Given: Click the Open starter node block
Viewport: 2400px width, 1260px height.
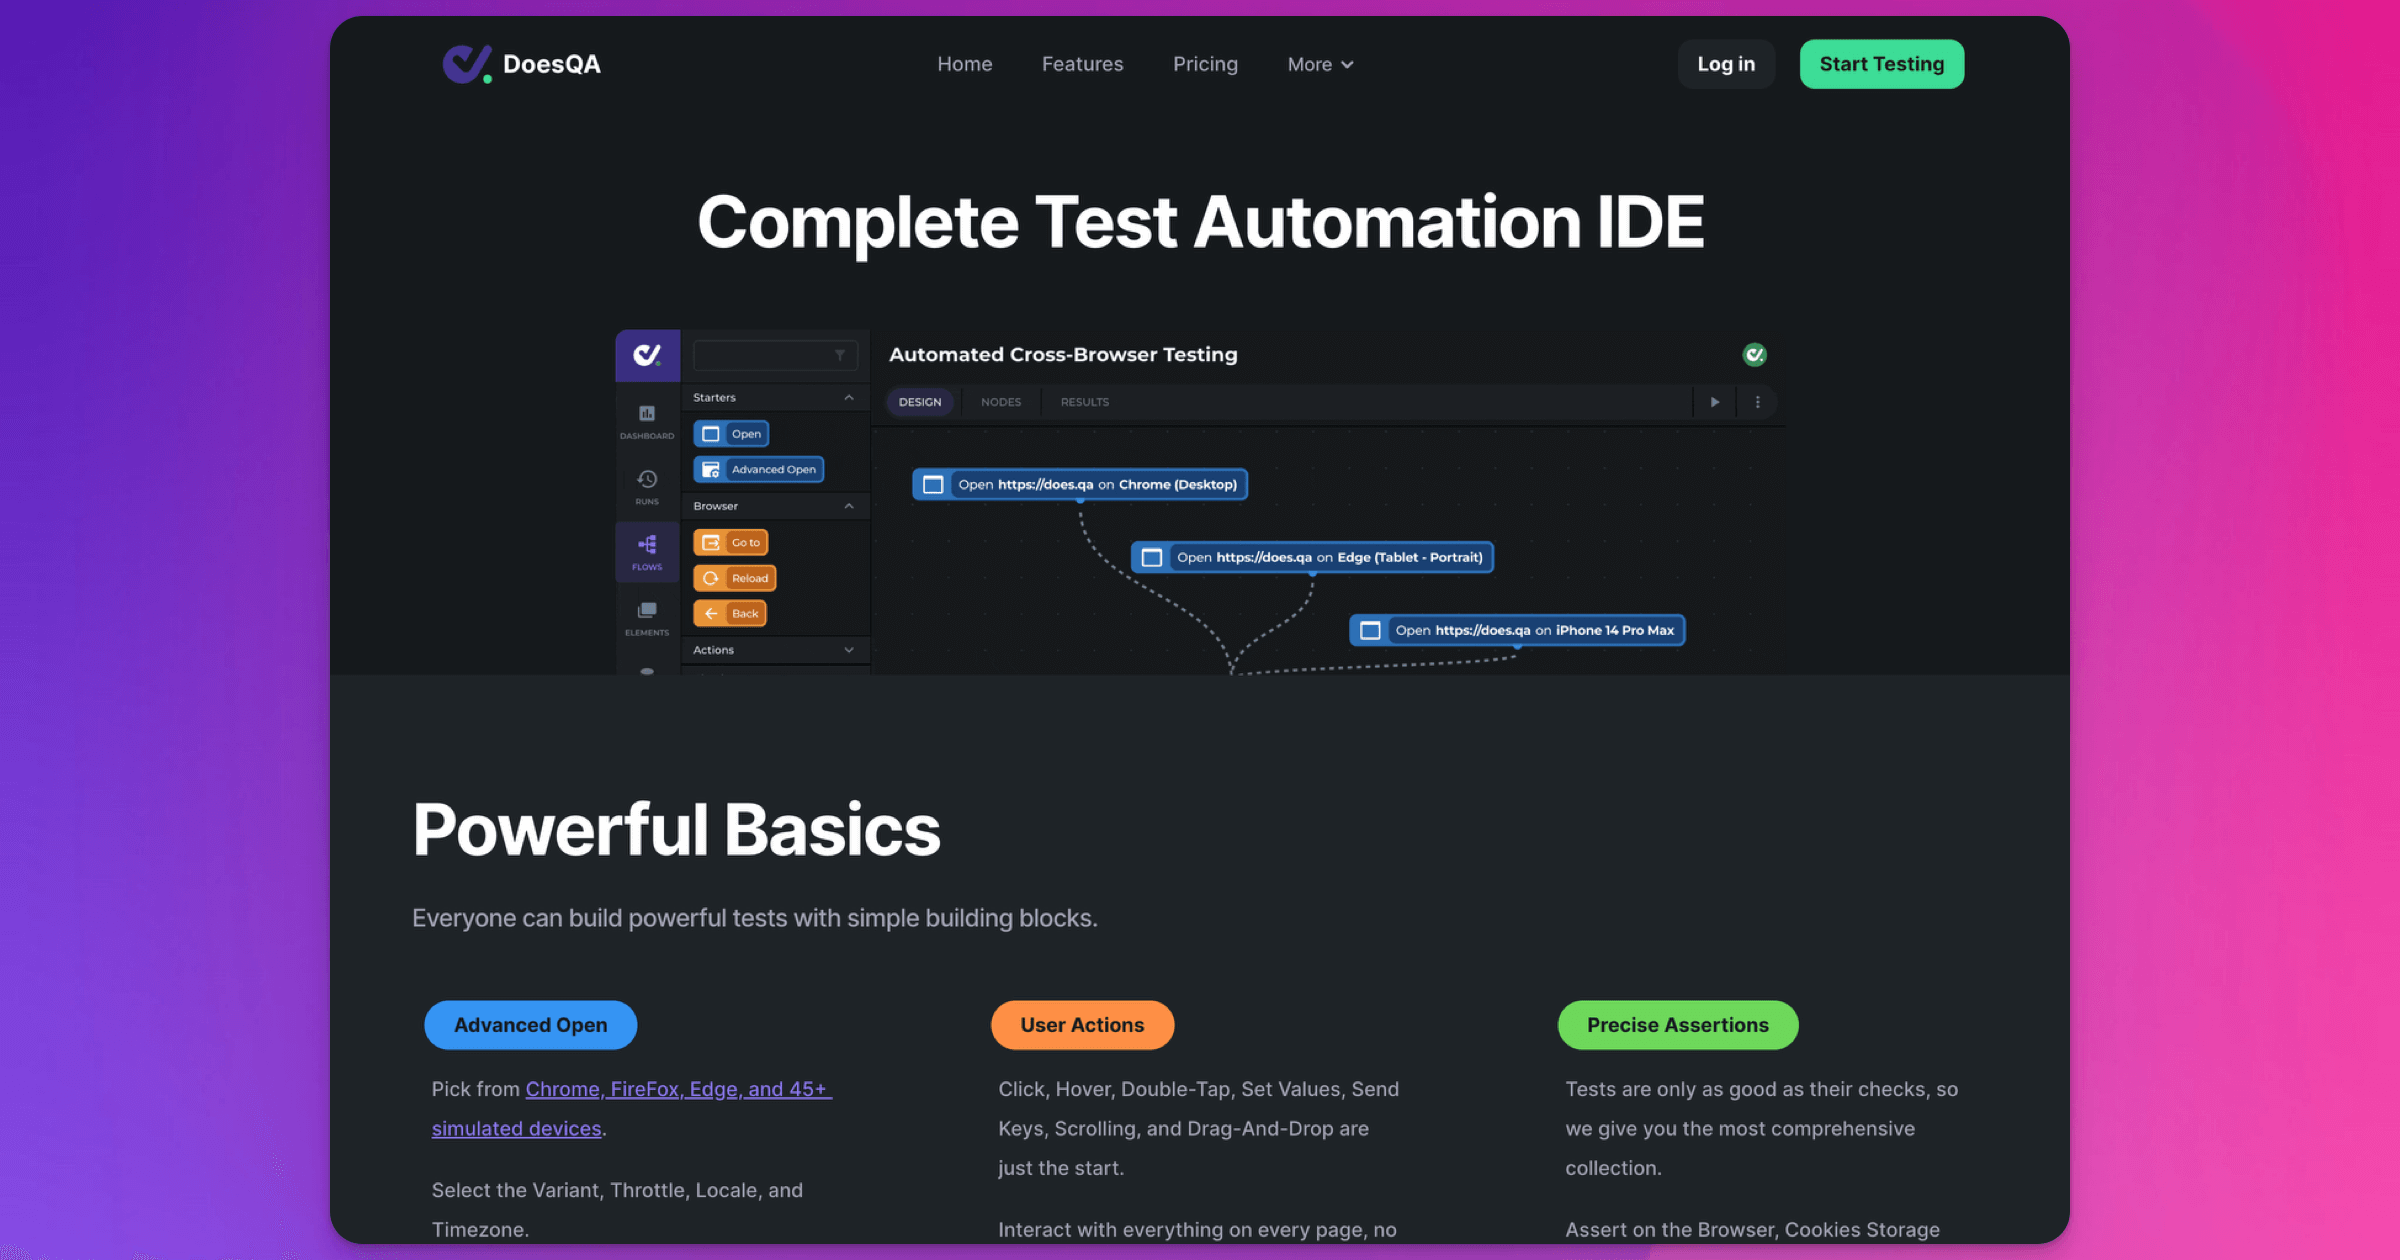Looking at the screenshot, I should tap(731, 434).
